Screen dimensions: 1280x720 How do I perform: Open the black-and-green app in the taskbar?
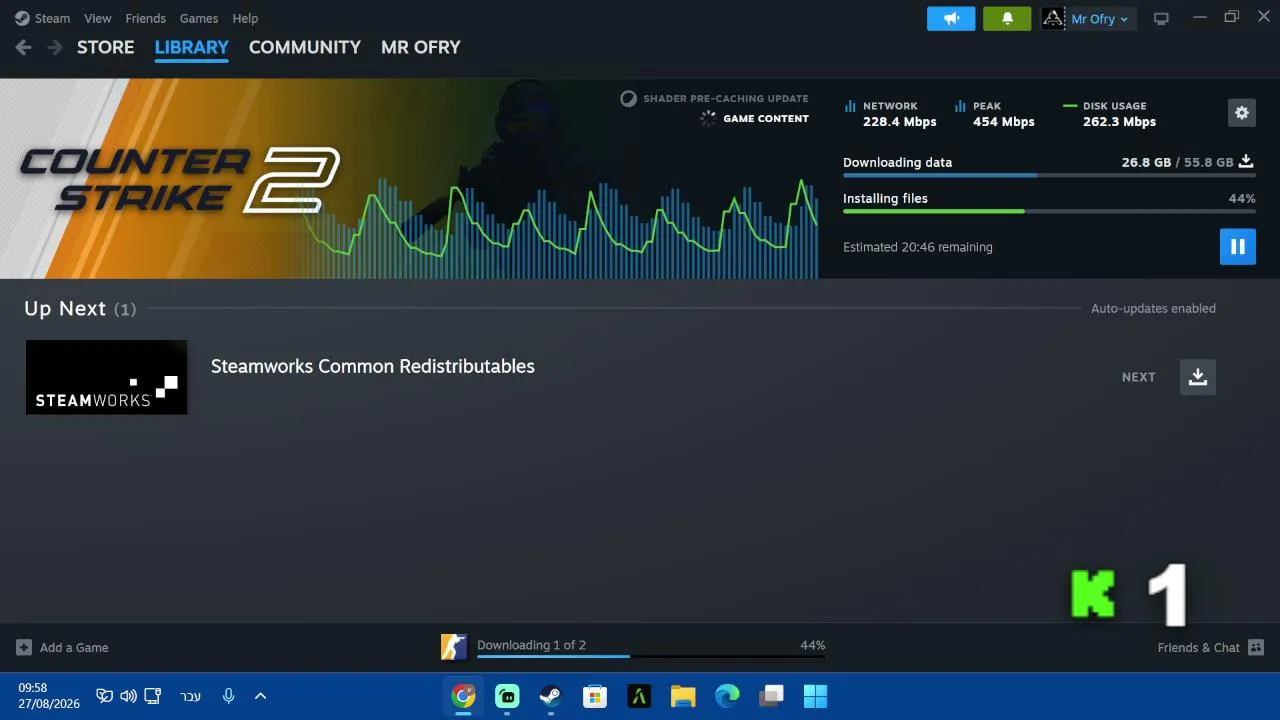pyautogui.click(x=639, y=696)
